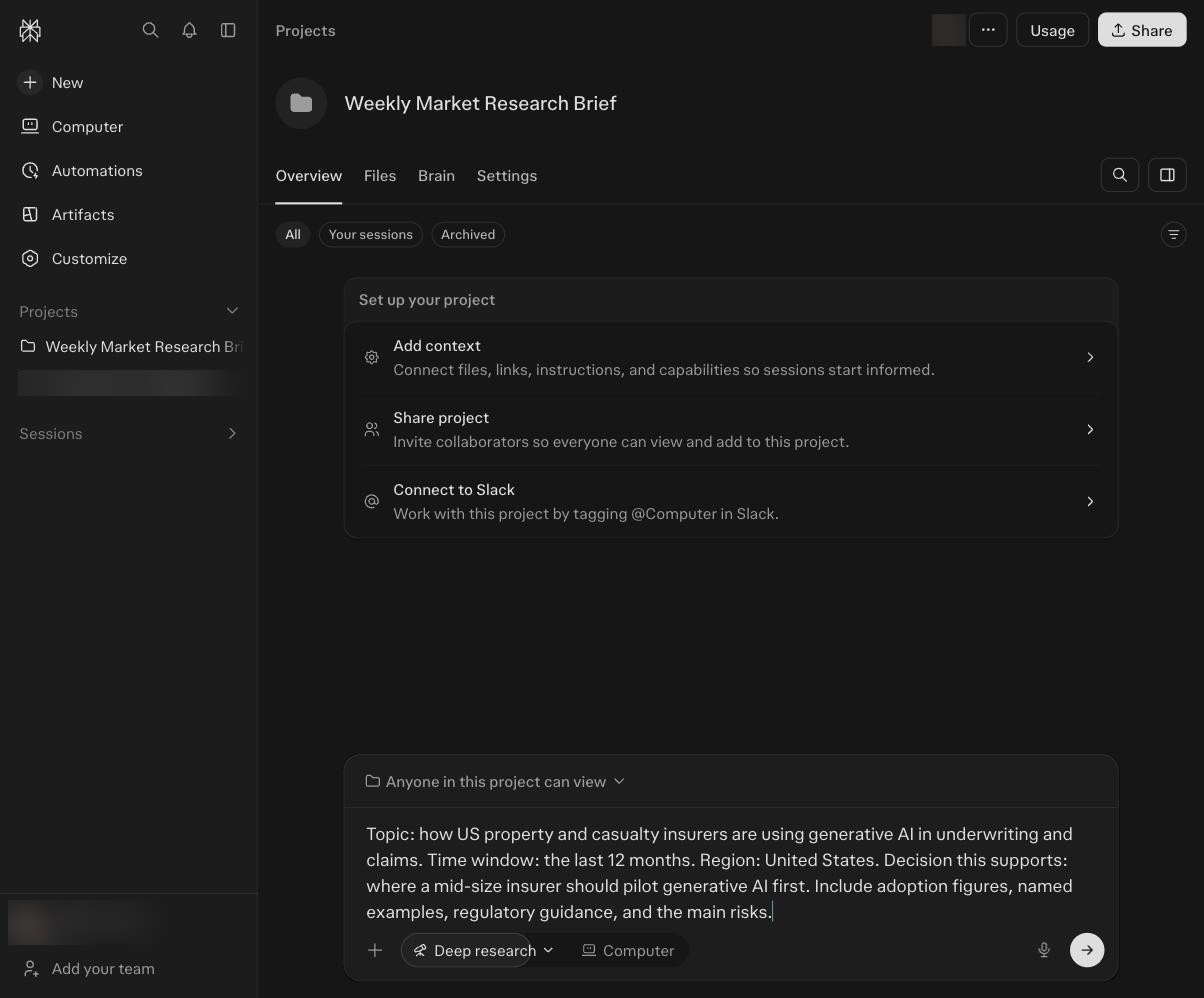1204x998 pixels.
Task: Click the Projects breadcrumb
Action: [x=306, y=31]
